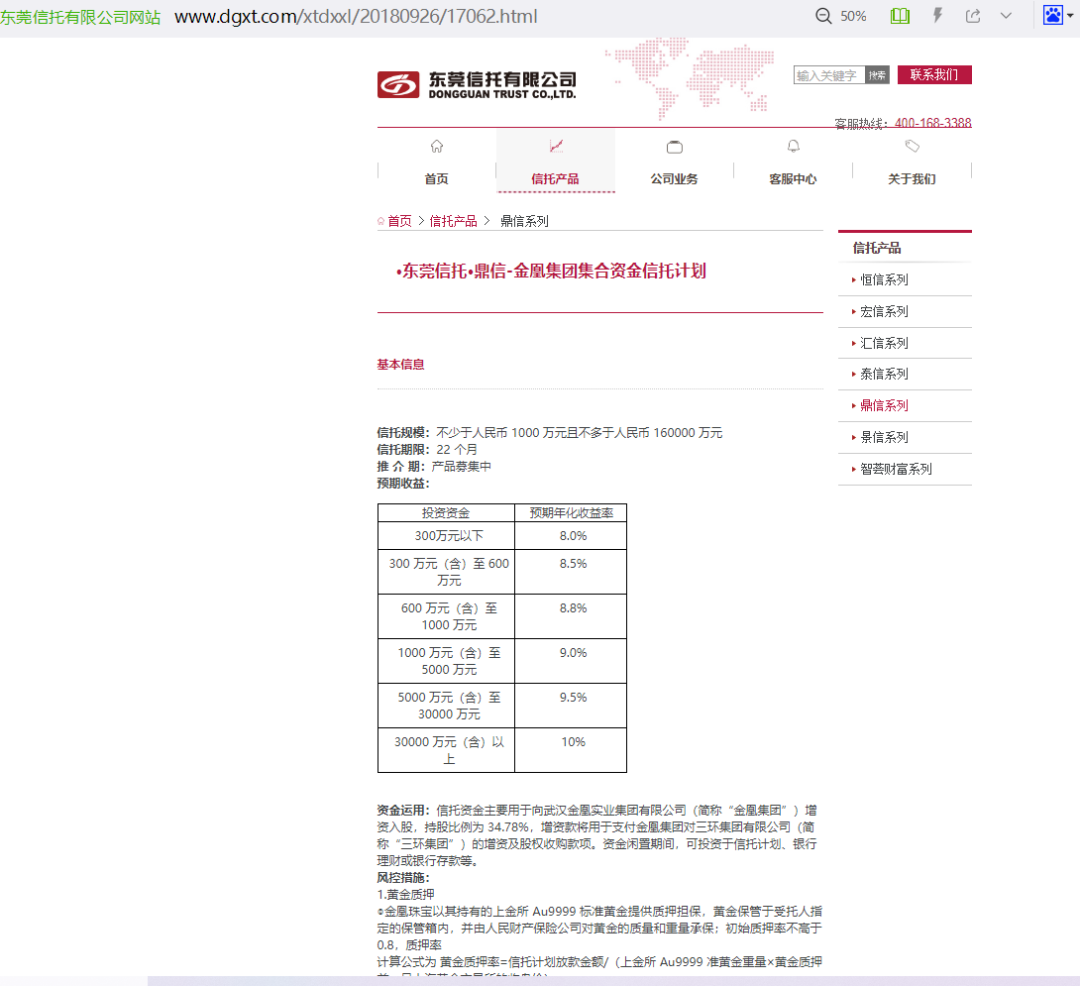The height and width of the screenshot is (986, 1080).
Task: Open the 客服中心 navigation tab
Action: tap(793, 179)
